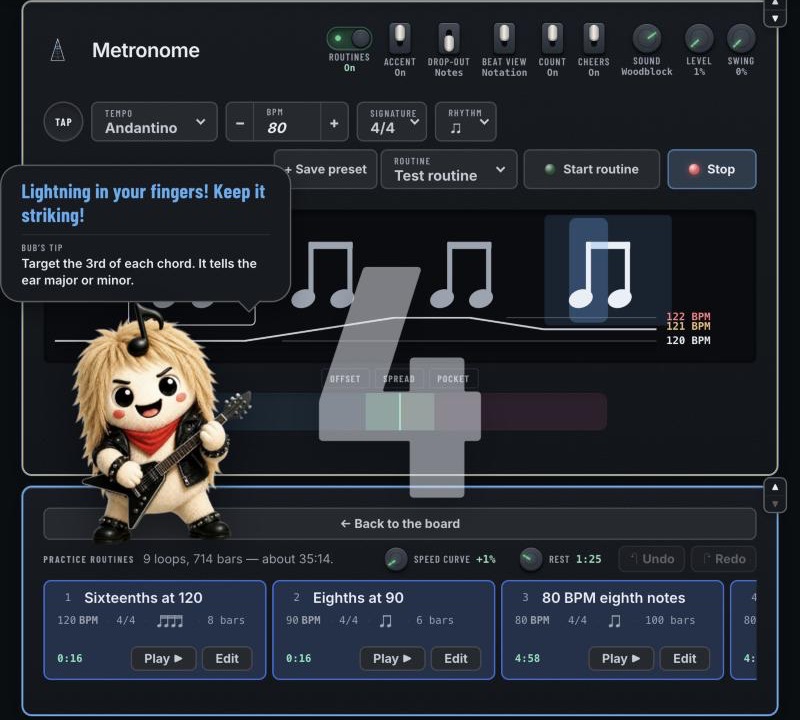
Task: Click the Undo button
Action: pyautogui.click(x=653, y=559)
